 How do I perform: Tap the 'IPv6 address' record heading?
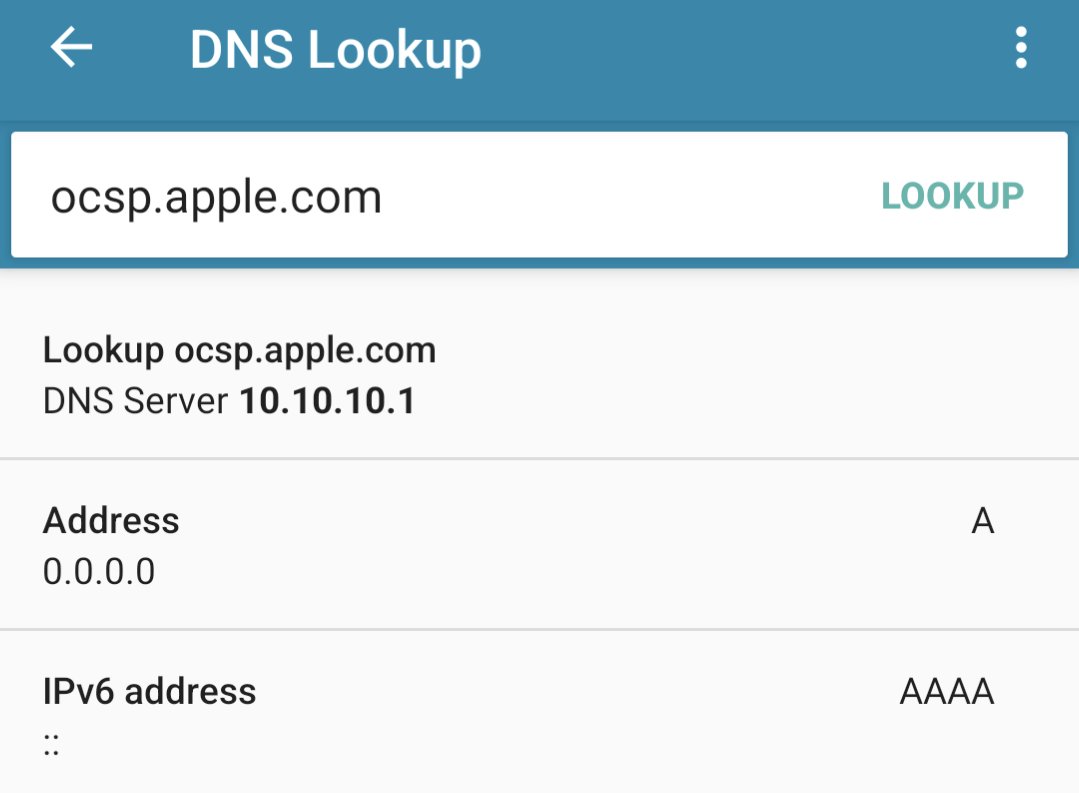coord(149,691)
